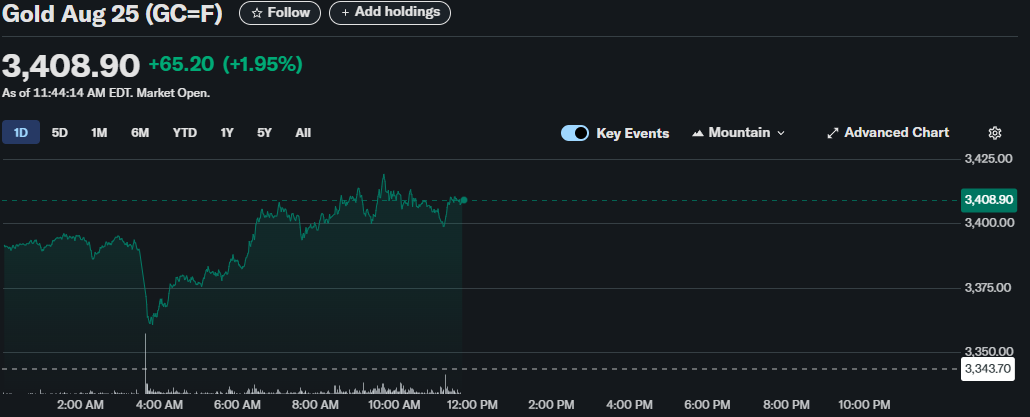The width and height of the screenshot is (1030, 417).
Task: Toggle the Key Events switch
Action: [x=575, y=133]
